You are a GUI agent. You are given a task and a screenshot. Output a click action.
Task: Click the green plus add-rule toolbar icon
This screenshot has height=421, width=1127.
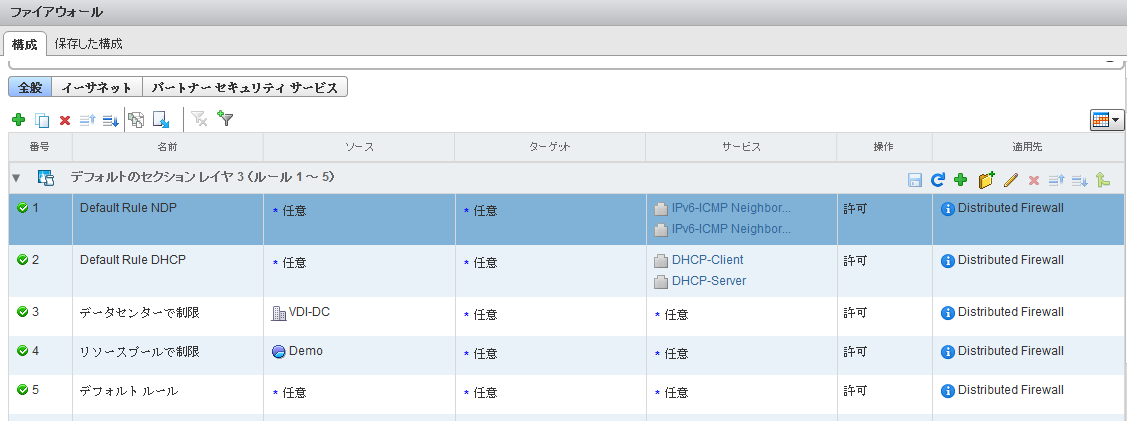18,120
